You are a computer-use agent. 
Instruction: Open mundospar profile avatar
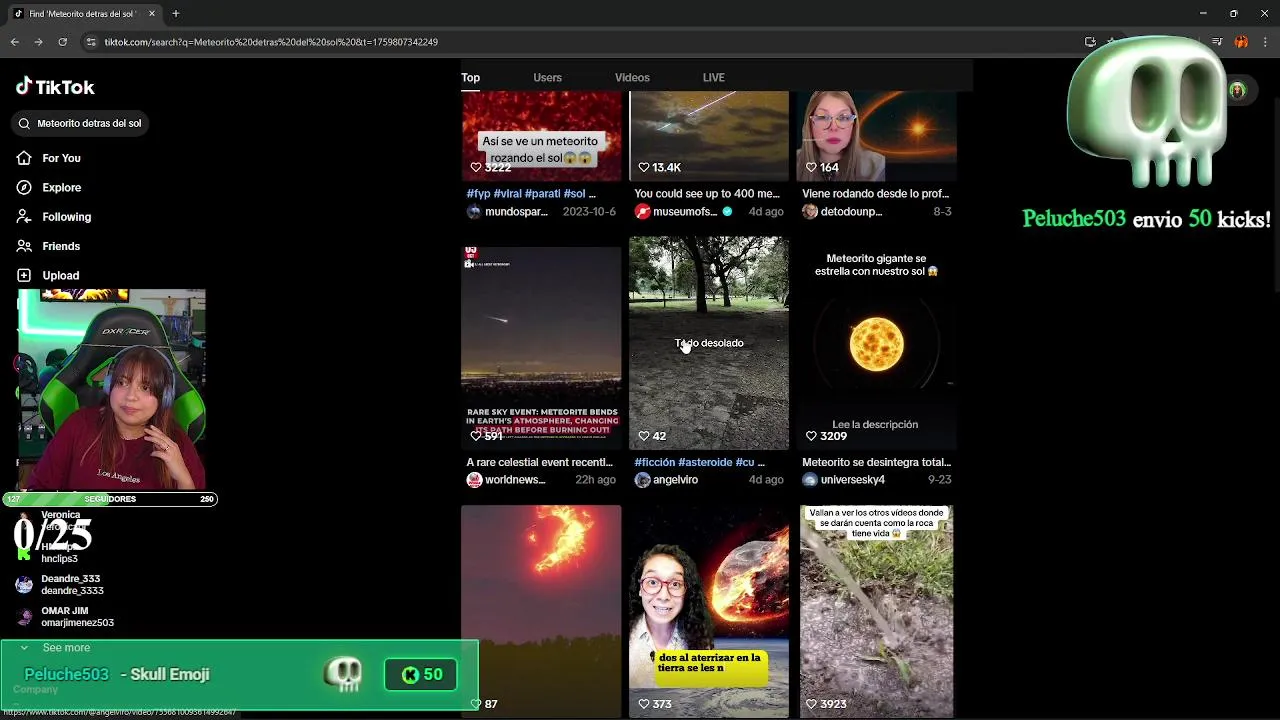pos(474,211)
